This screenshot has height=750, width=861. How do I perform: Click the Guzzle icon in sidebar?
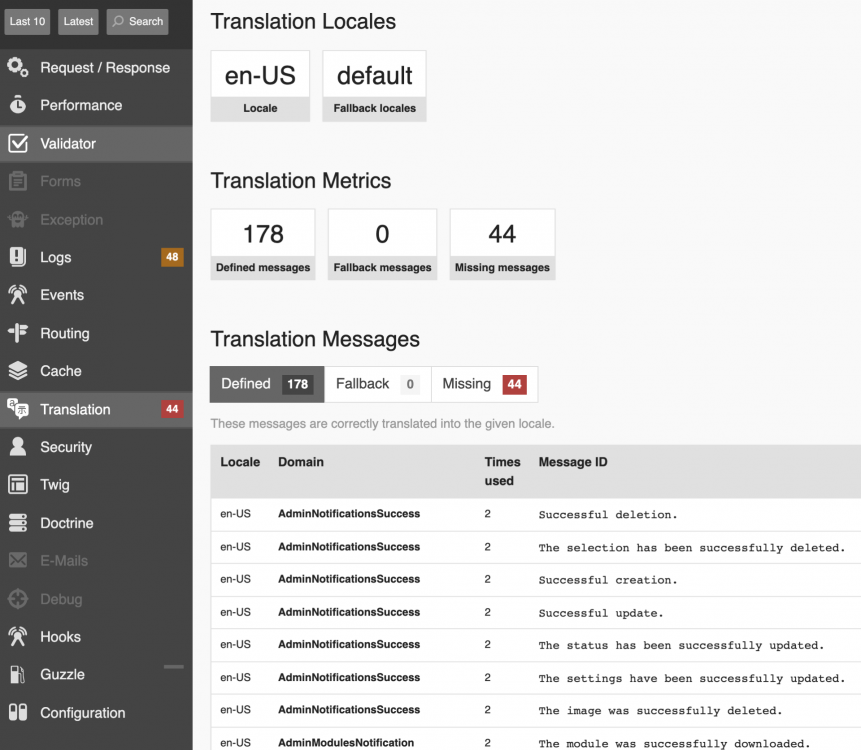tap(18, 674)
